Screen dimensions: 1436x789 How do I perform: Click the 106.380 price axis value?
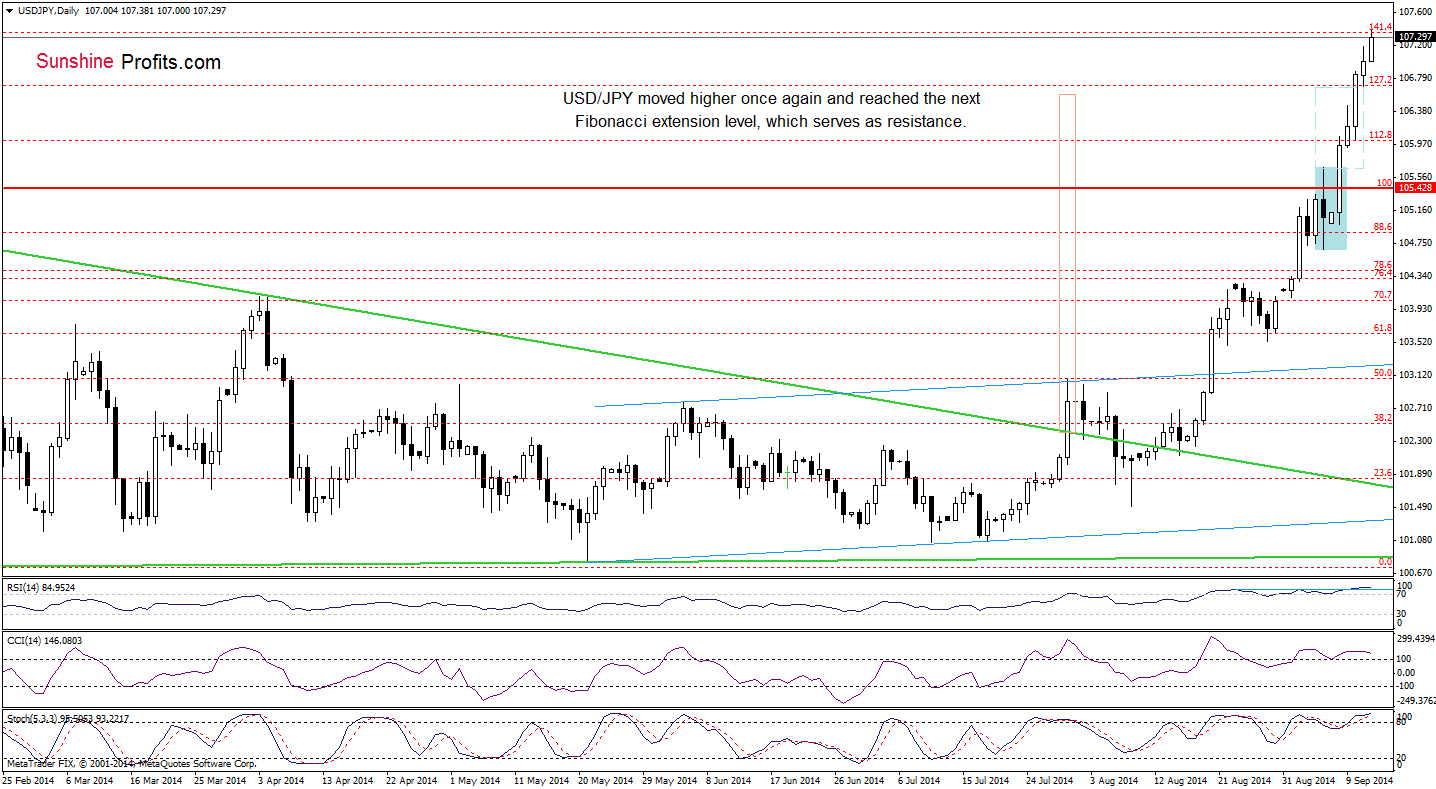[x=1416, y=110]
